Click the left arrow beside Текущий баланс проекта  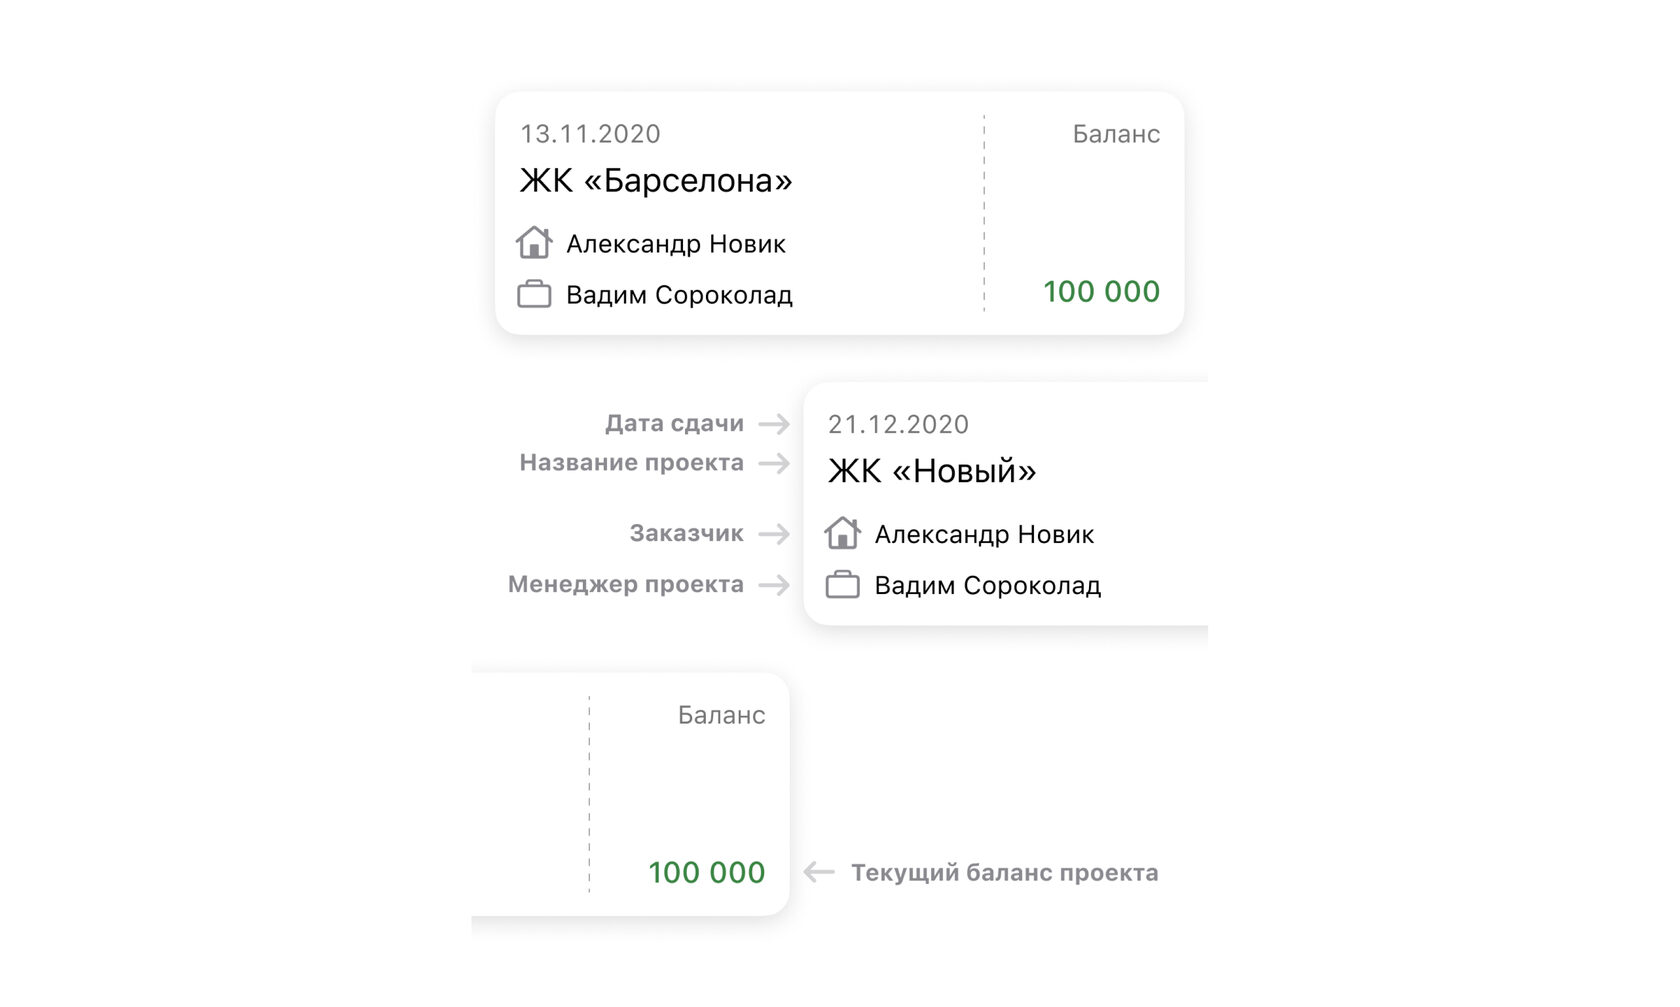pos(819,872)
